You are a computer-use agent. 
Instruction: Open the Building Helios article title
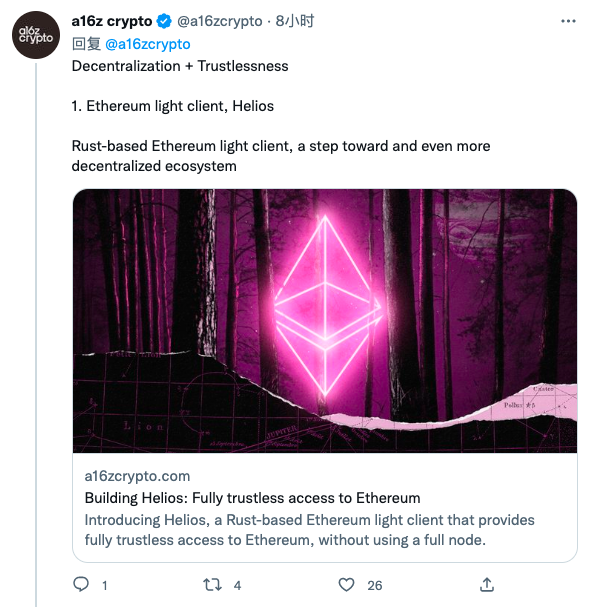252,498
